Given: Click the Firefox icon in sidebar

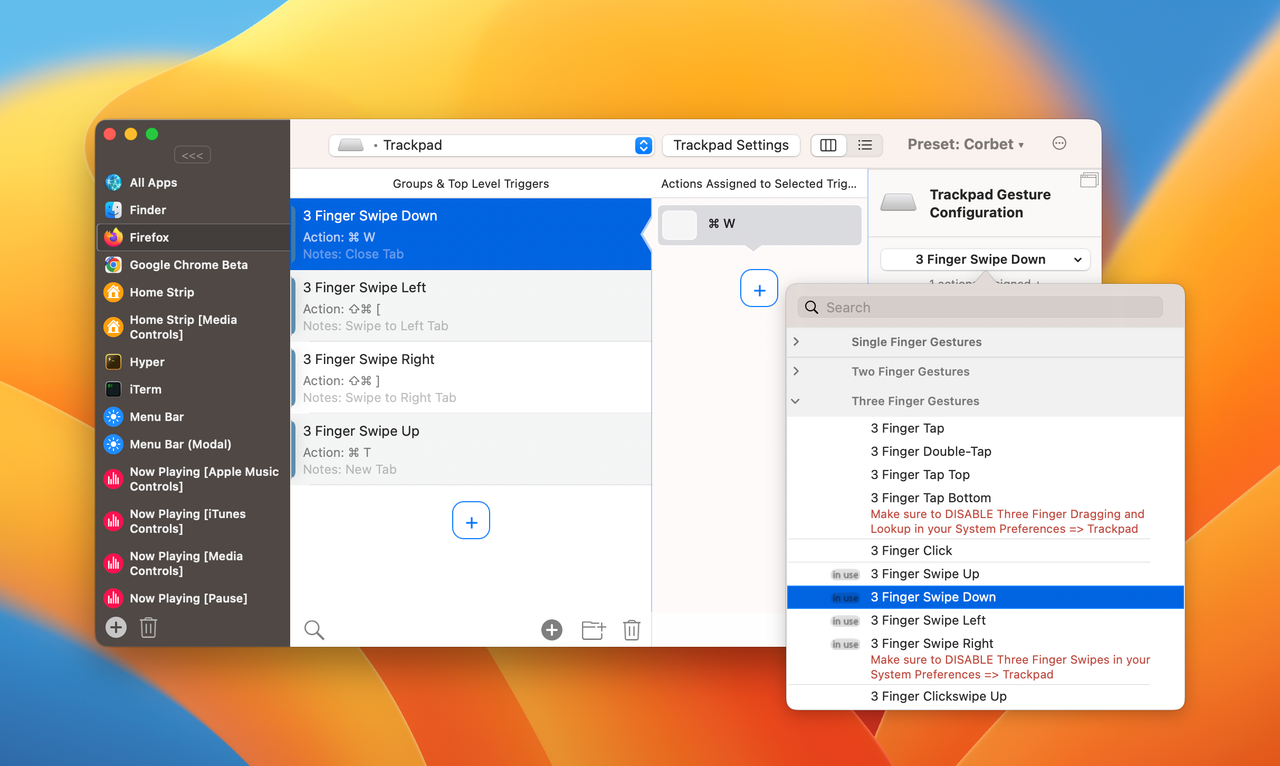Looking at the screenshot, I should tap(114, 237).
